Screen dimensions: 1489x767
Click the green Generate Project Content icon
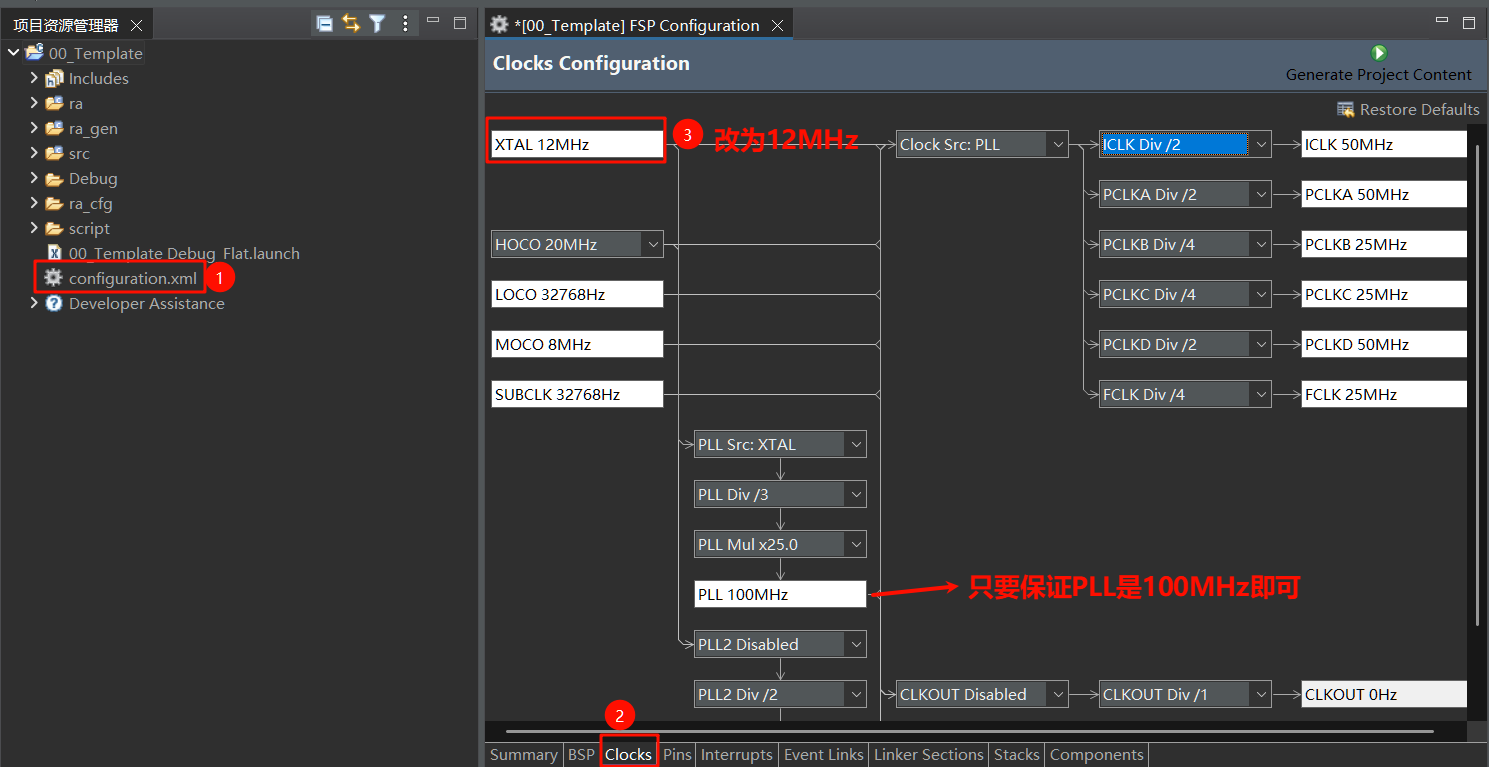(1379, 53)
